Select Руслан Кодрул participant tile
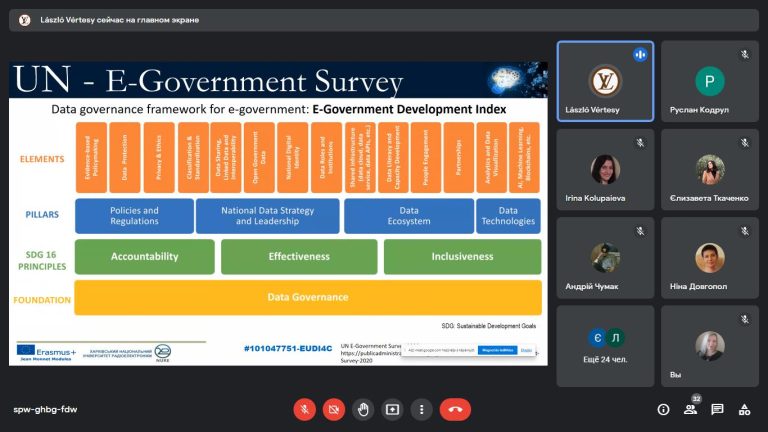768x432 pixels. click(710, 81)
